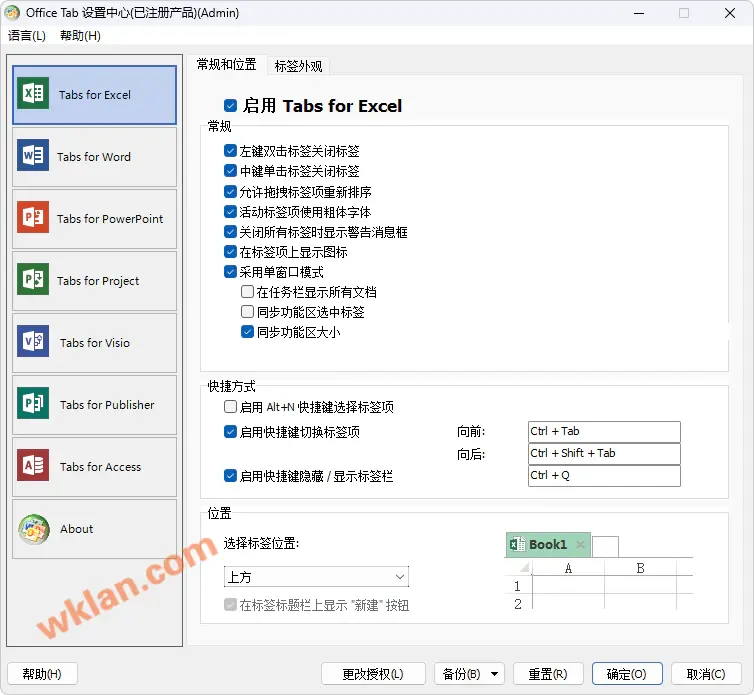Viewport: 754px width, 695px height.
Task: Click the Excel icon on Book1 preview tab
Action: click(x=517, y=544)
